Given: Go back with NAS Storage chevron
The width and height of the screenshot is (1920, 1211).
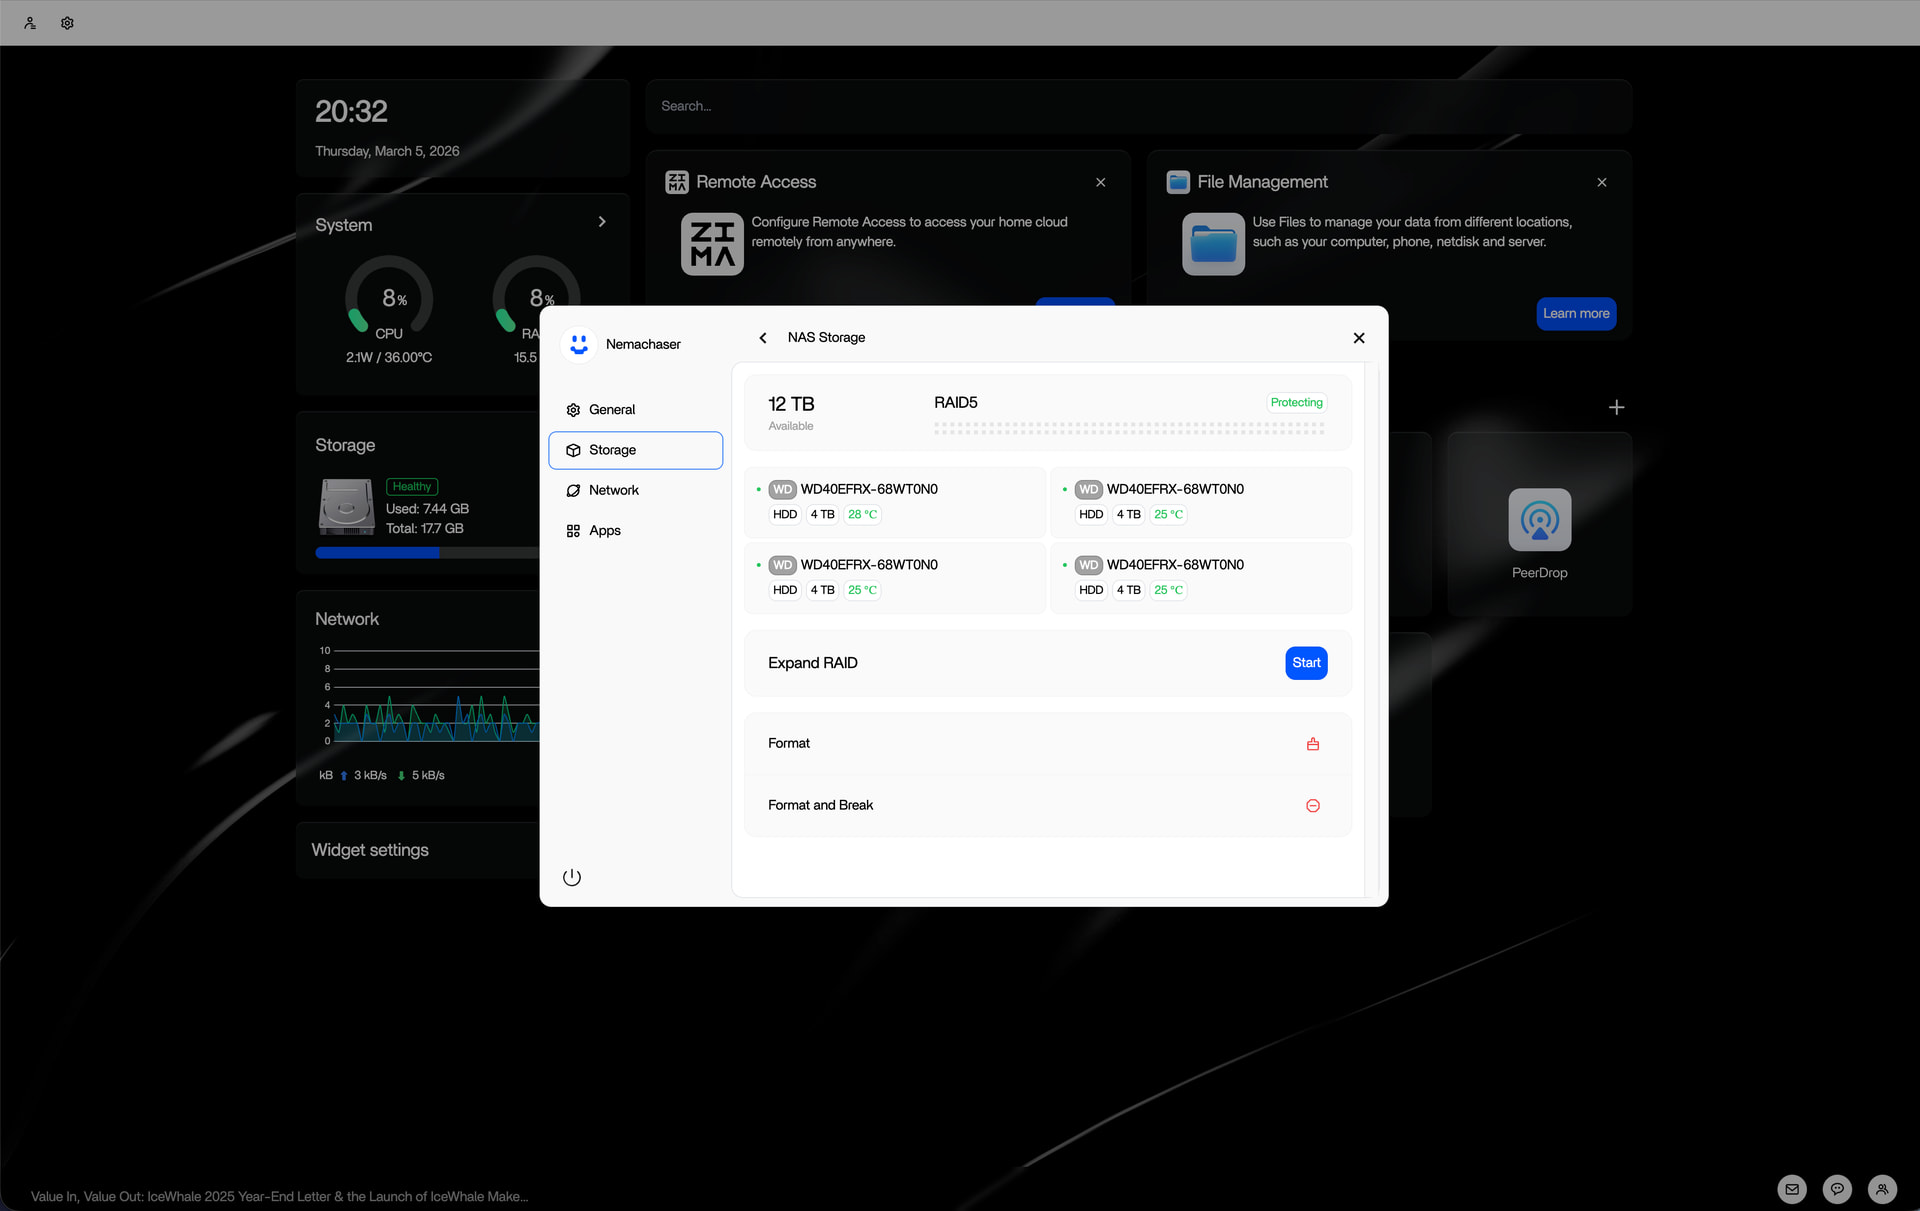Looking at the screenshot, I should (763, 338).
